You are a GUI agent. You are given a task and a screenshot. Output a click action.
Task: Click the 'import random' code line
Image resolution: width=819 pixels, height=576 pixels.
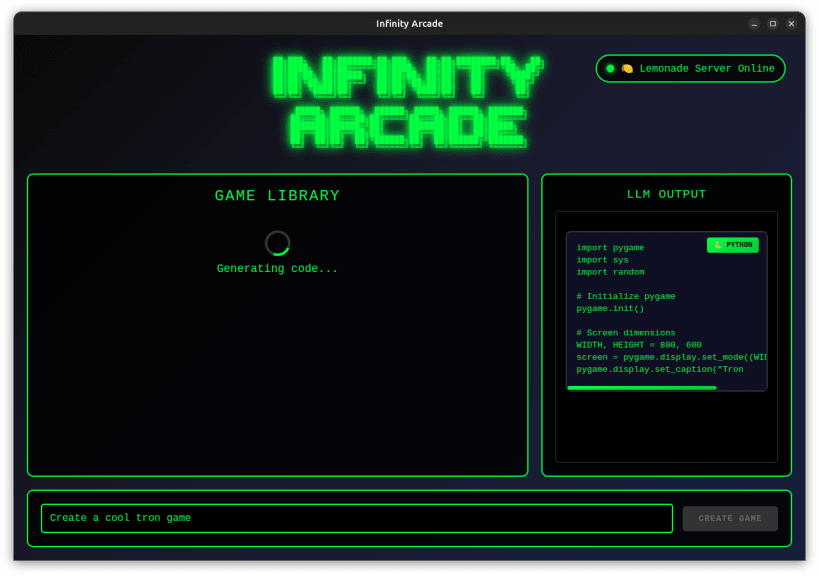click(x=610, y=272)
